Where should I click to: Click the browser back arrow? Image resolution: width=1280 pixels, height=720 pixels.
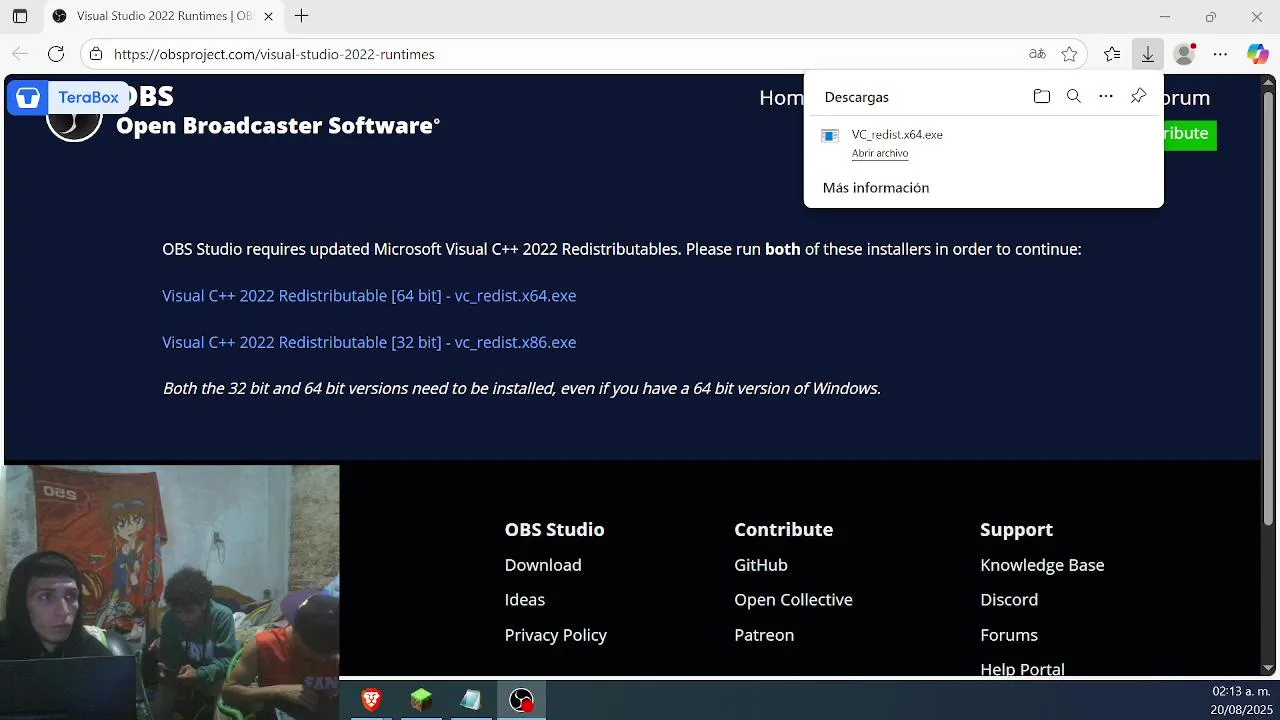point(20,54)
